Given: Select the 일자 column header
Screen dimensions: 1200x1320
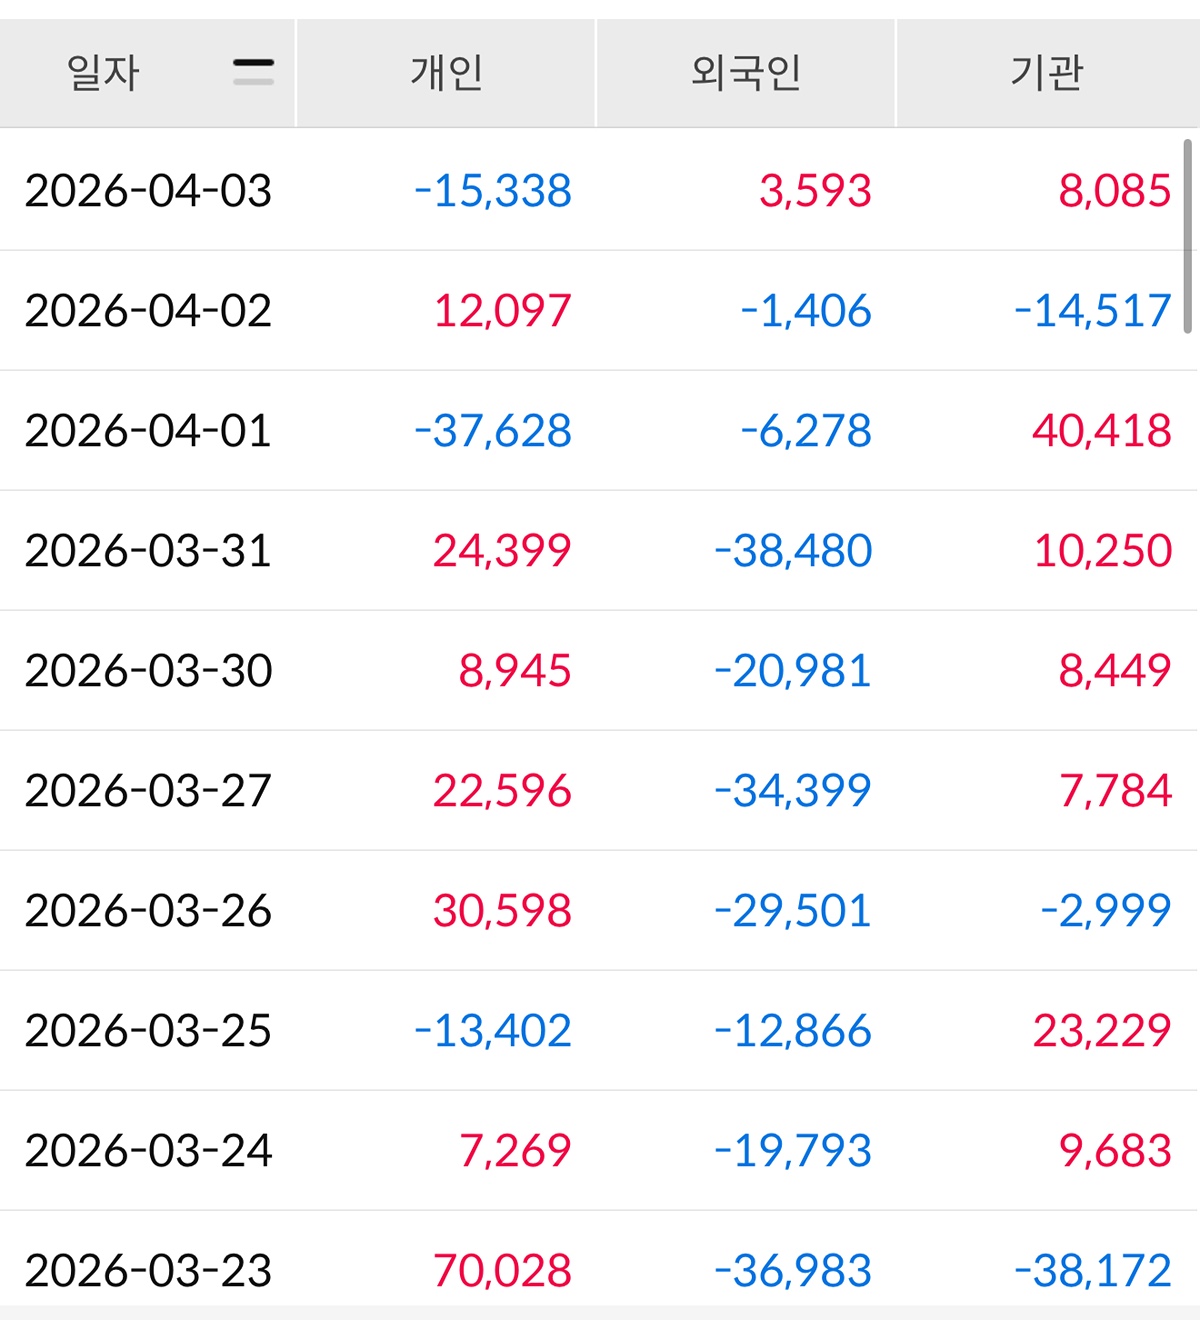Looking at the screenshot, I should tap(103, 73).
